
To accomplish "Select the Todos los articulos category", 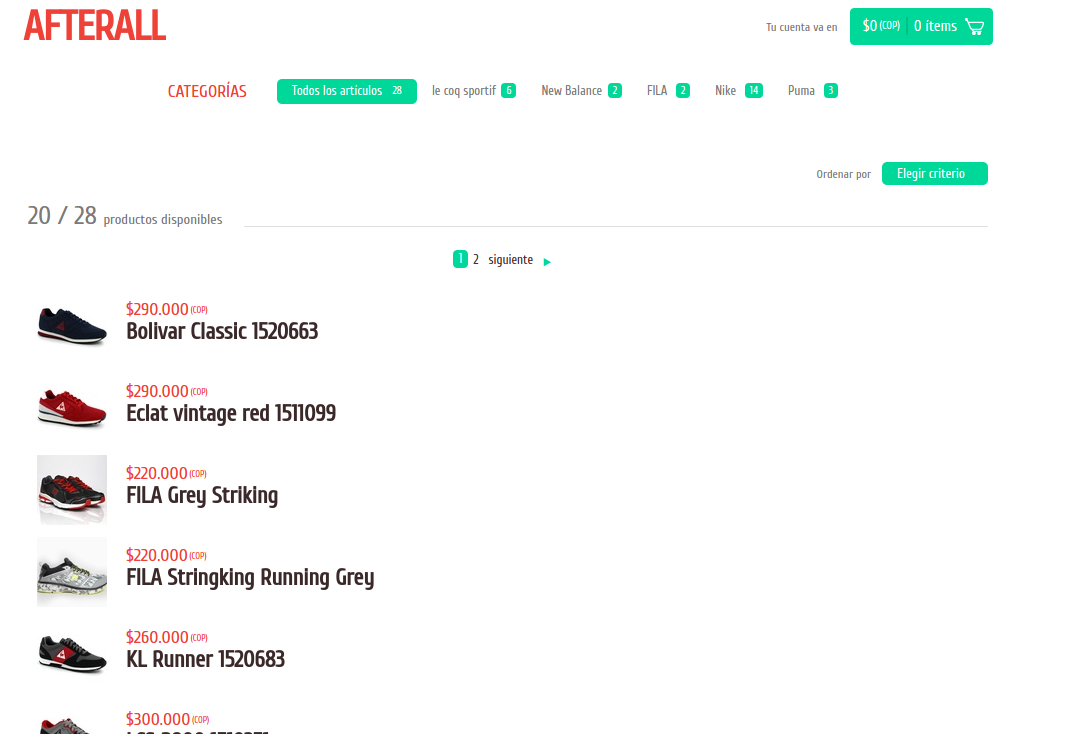I will (346, 91).
